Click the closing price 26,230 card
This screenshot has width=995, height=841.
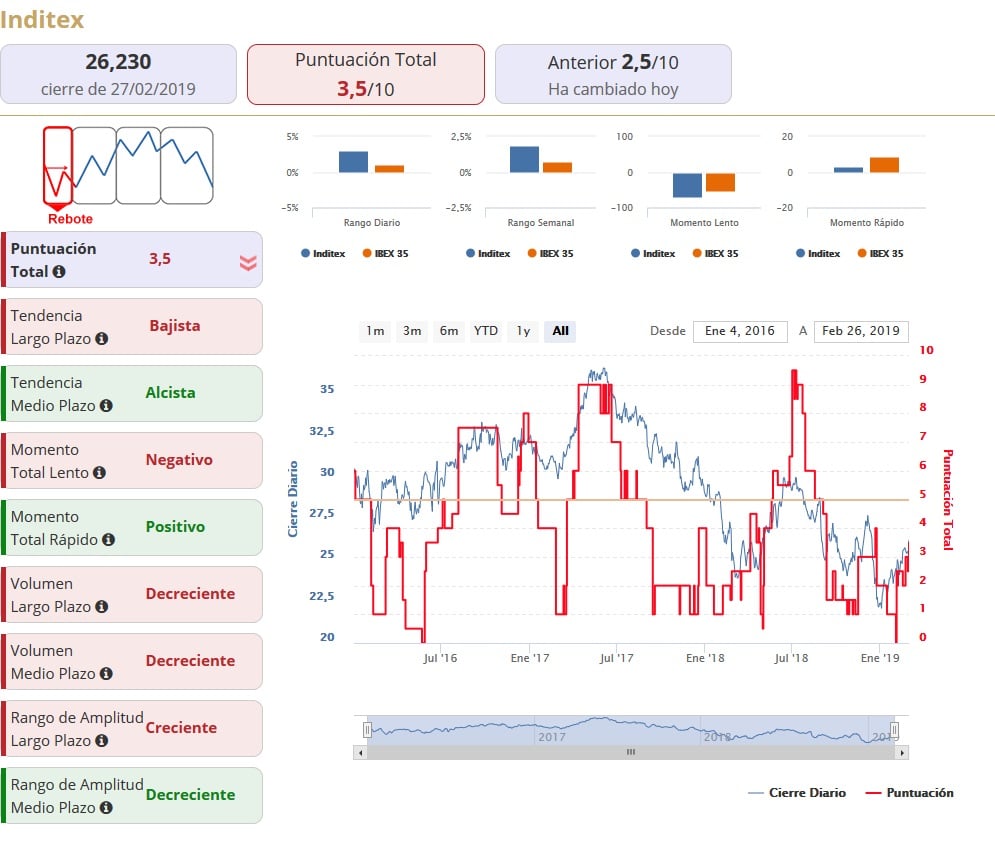(119, 74)
